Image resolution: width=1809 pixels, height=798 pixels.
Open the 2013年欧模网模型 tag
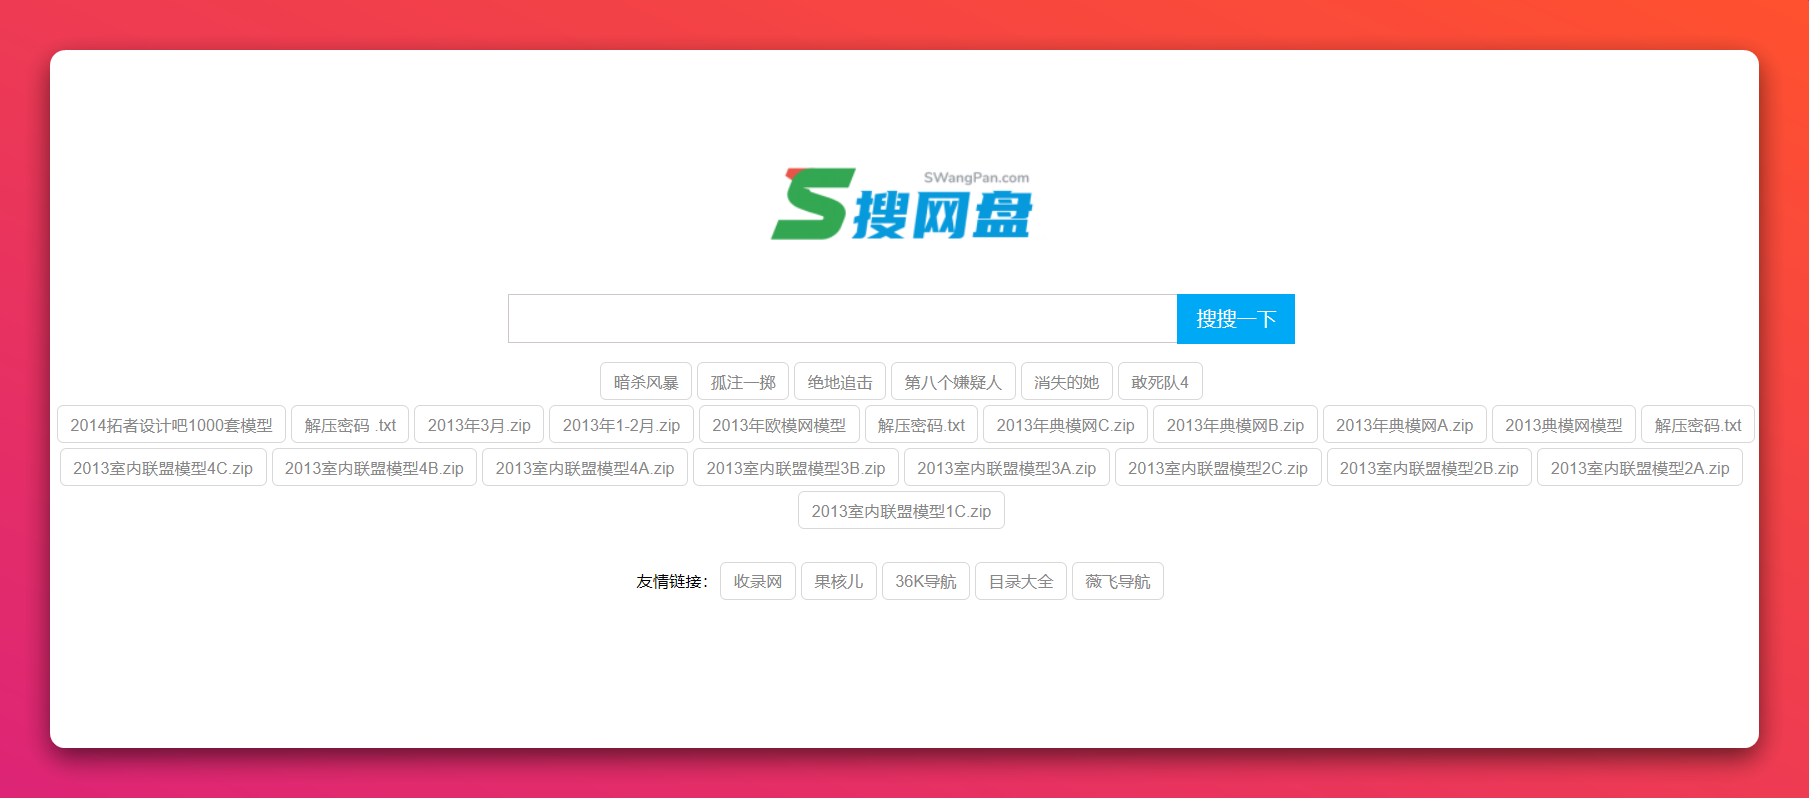(x=779, y=425)
